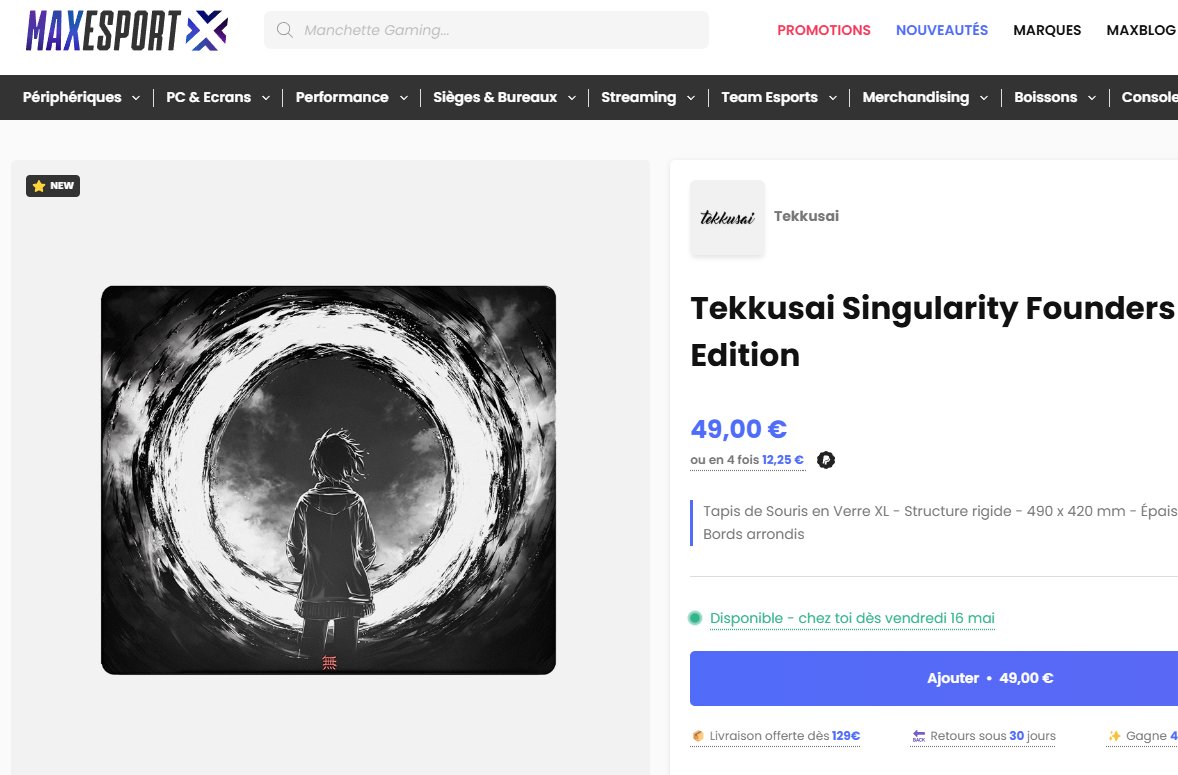
Task: Open the Sièges & Bureaux category
Action: tap(495, 97)
